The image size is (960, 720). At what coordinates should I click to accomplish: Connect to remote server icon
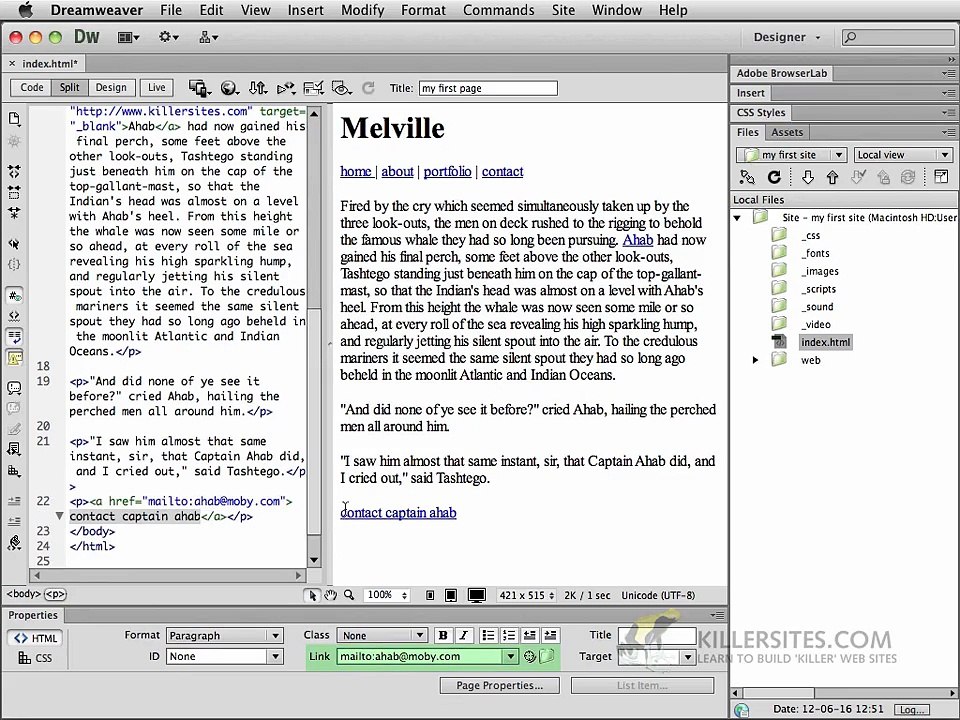pos(747,177)
